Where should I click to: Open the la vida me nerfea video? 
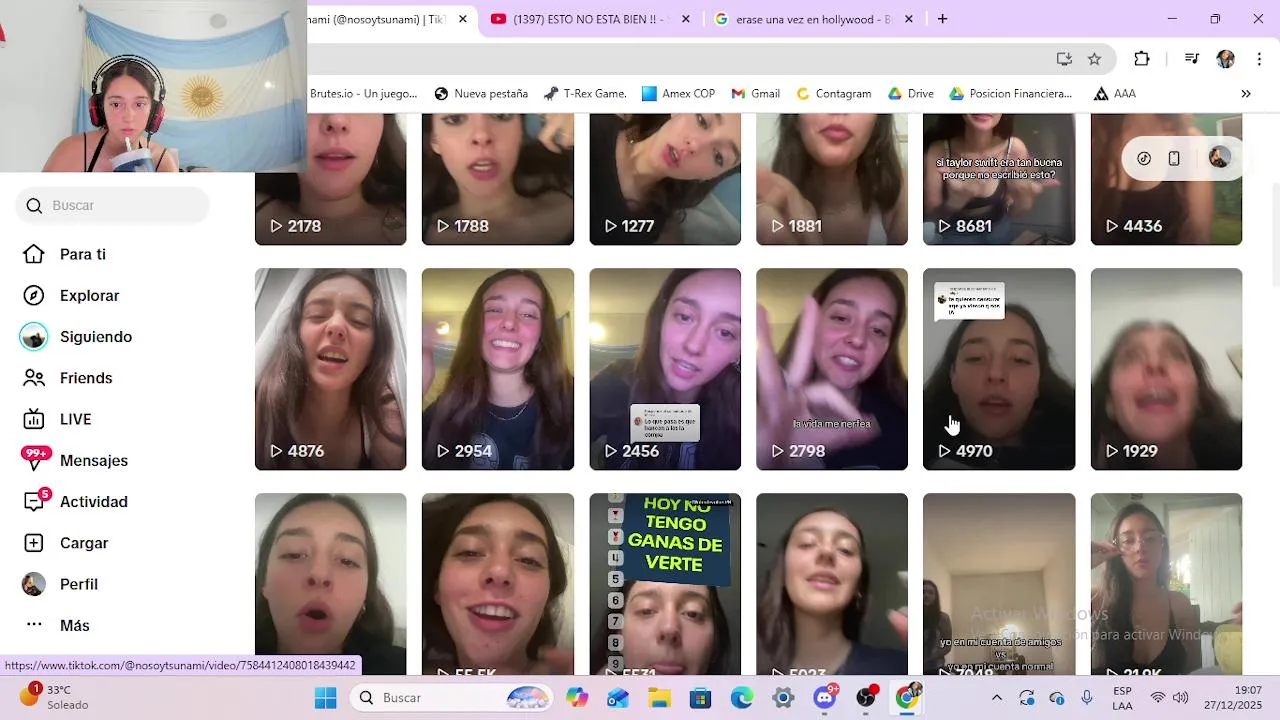832,369
